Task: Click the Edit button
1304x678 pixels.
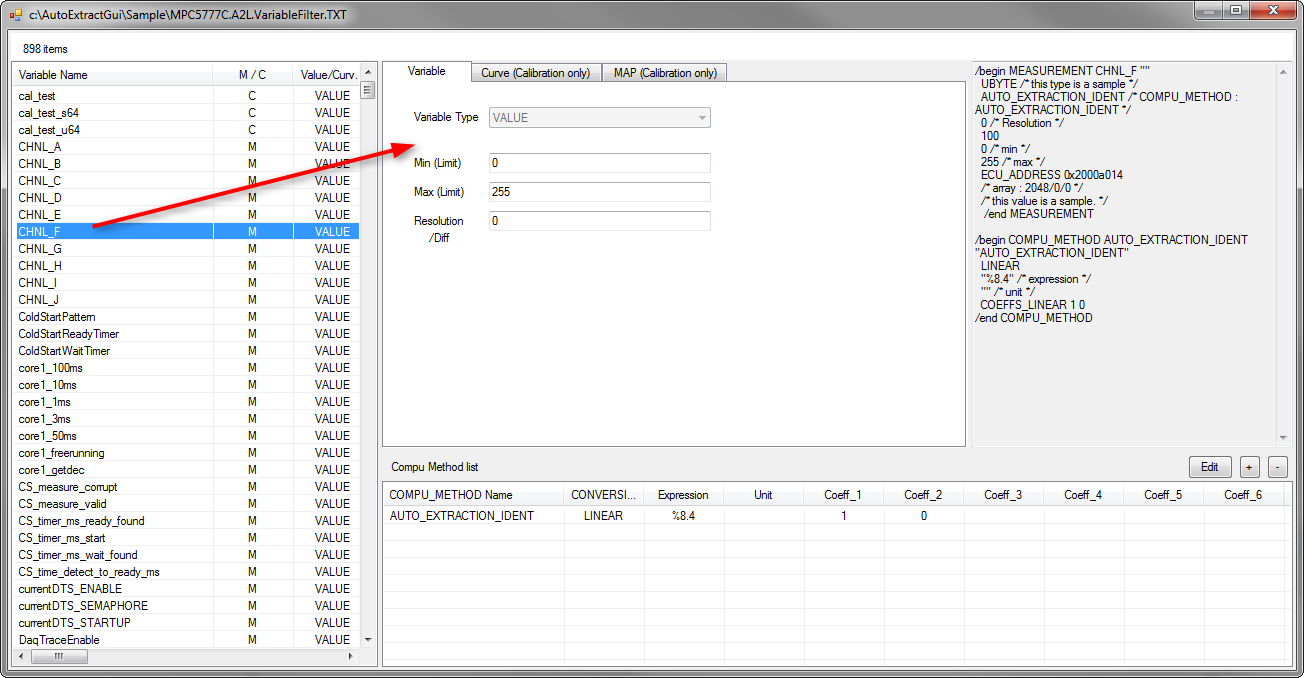Action: (x=1210, y=467)
